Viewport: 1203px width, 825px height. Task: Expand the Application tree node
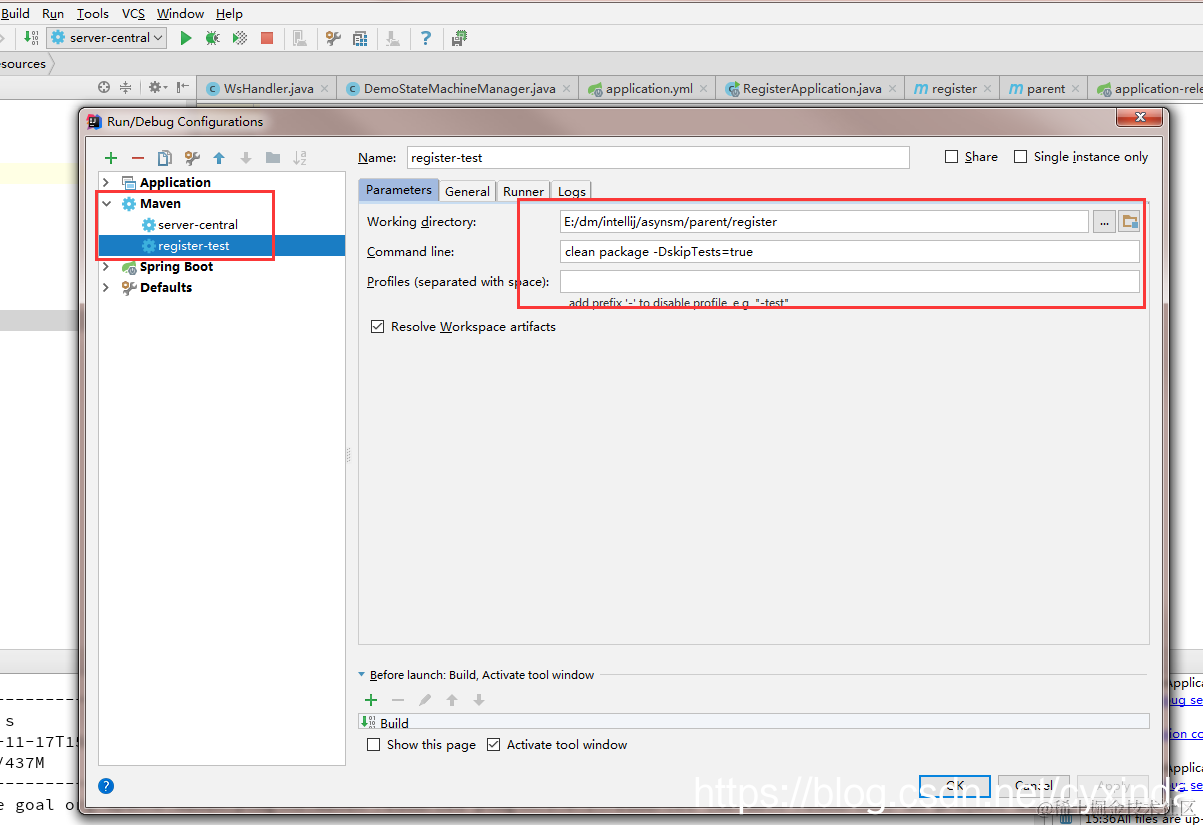point(106,182)
